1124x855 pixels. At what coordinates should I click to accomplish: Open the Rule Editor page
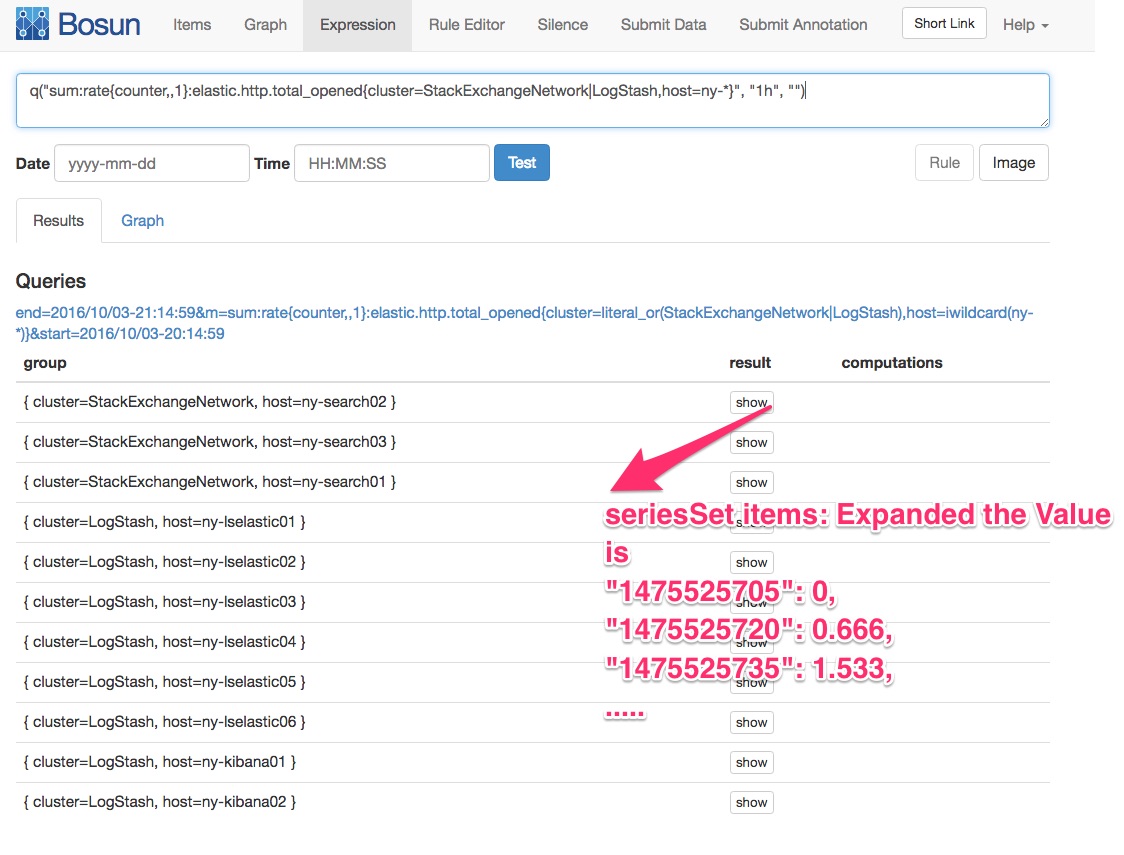point(466,25)
